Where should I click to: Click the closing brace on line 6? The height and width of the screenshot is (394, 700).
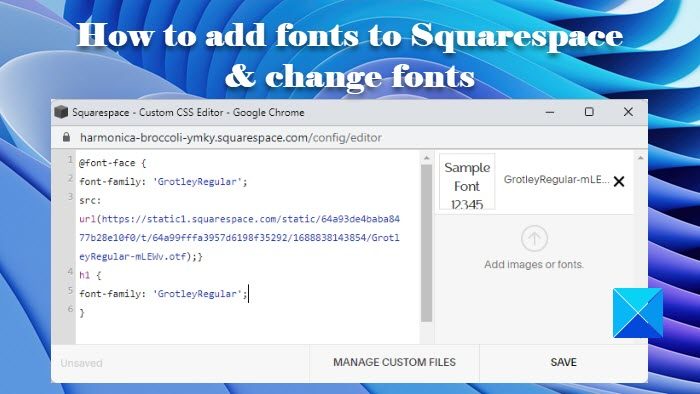click(82, 313)
